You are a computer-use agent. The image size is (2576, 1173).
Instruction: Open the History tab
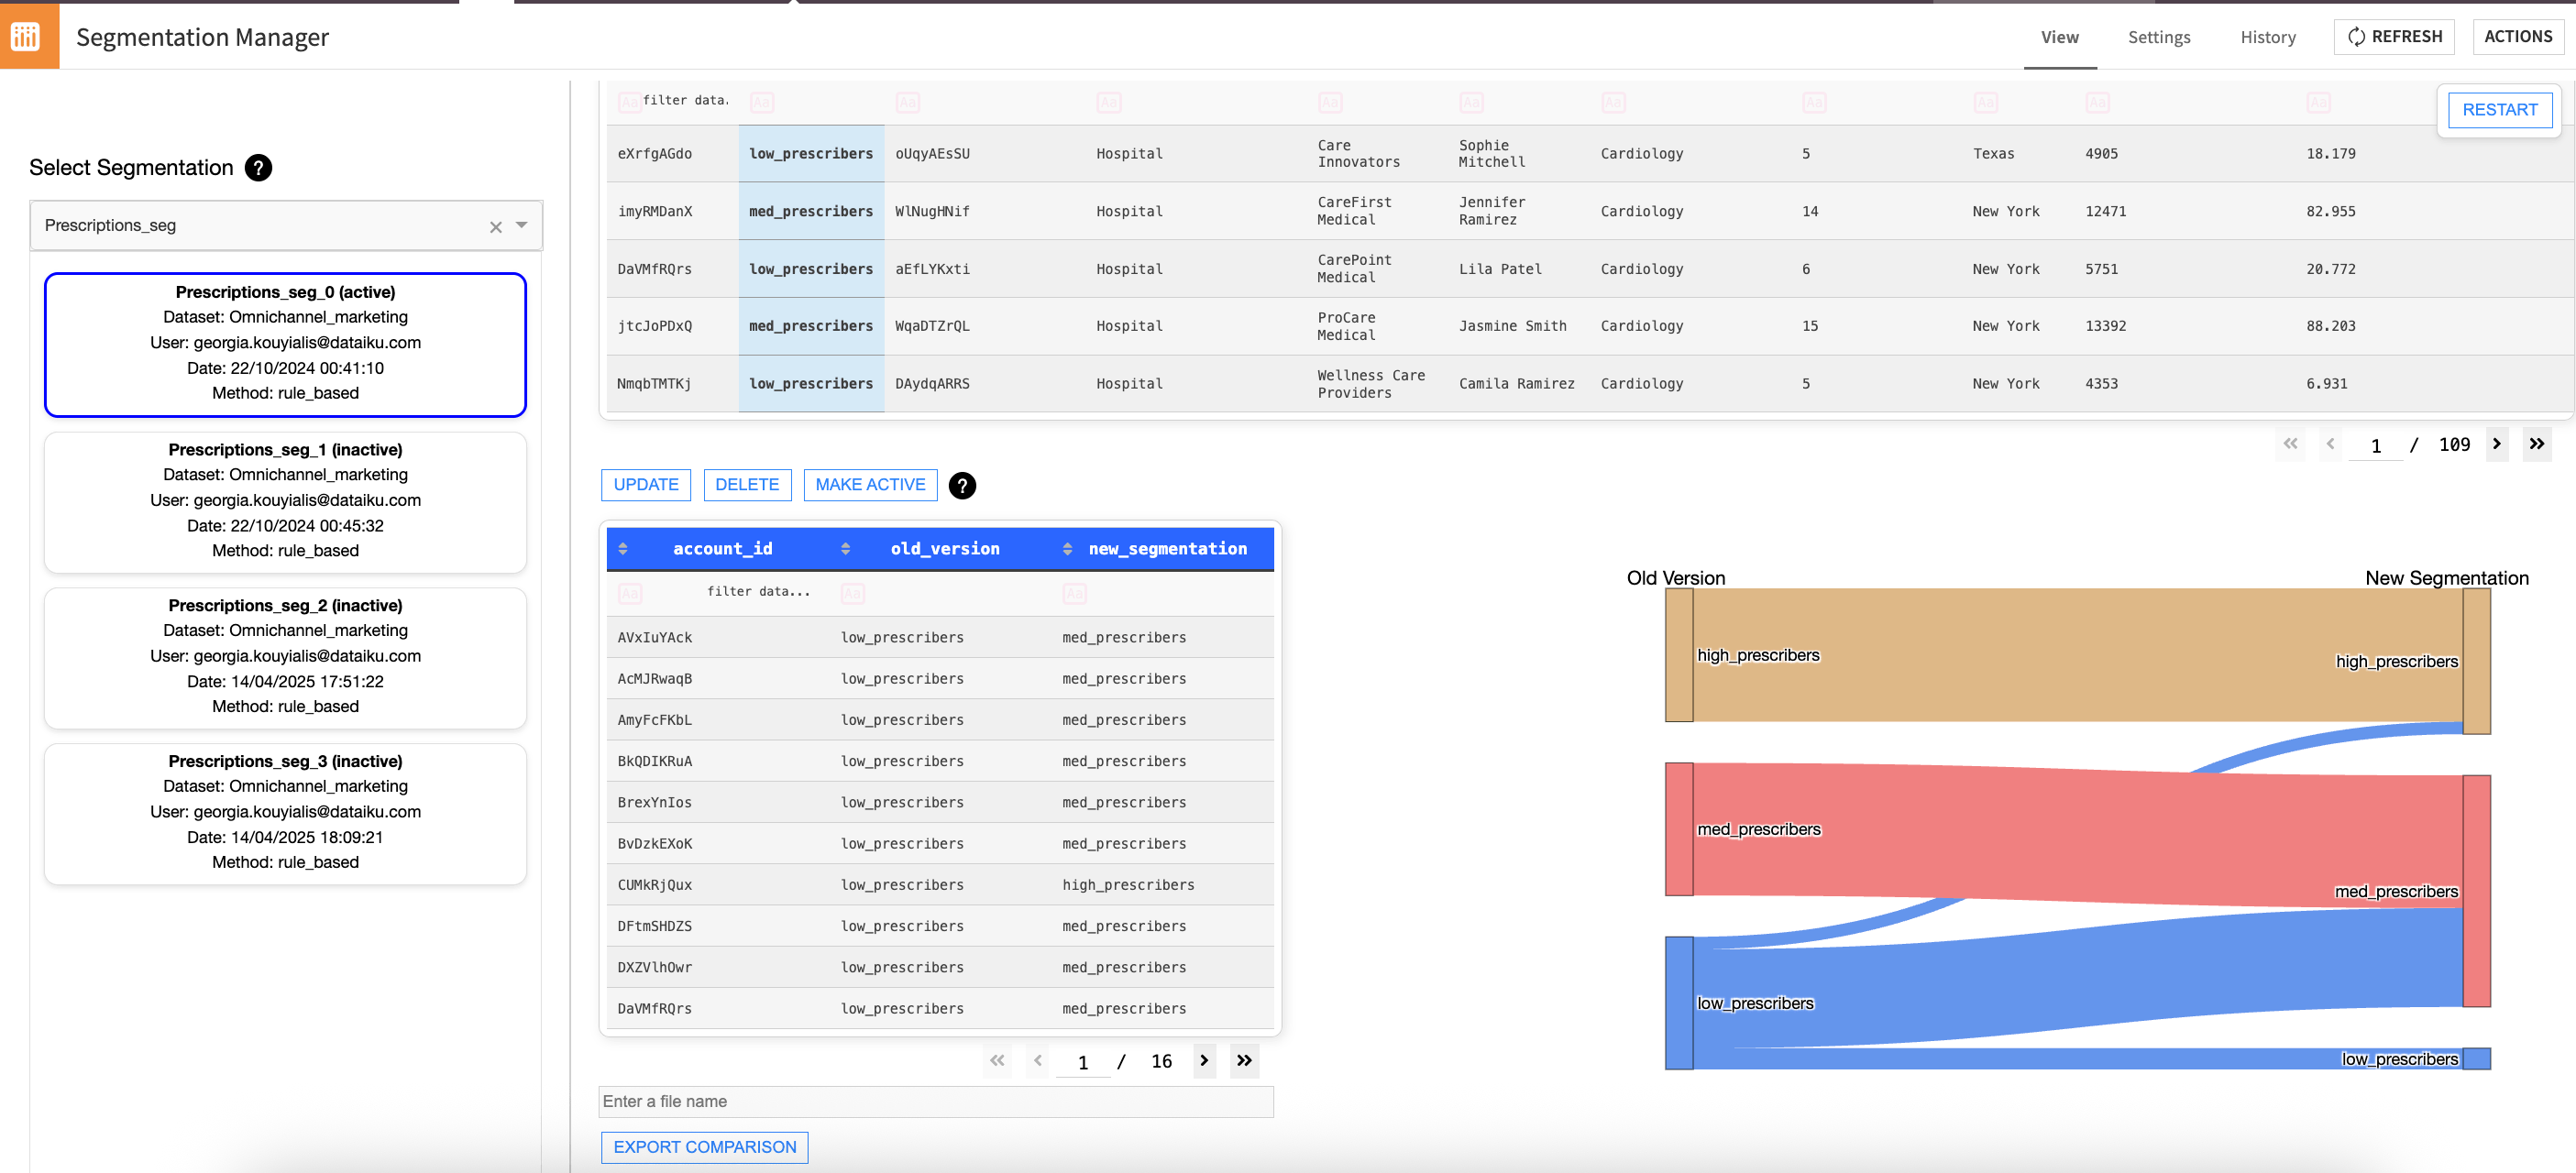pyautogui.click(x=2267, y=37)
